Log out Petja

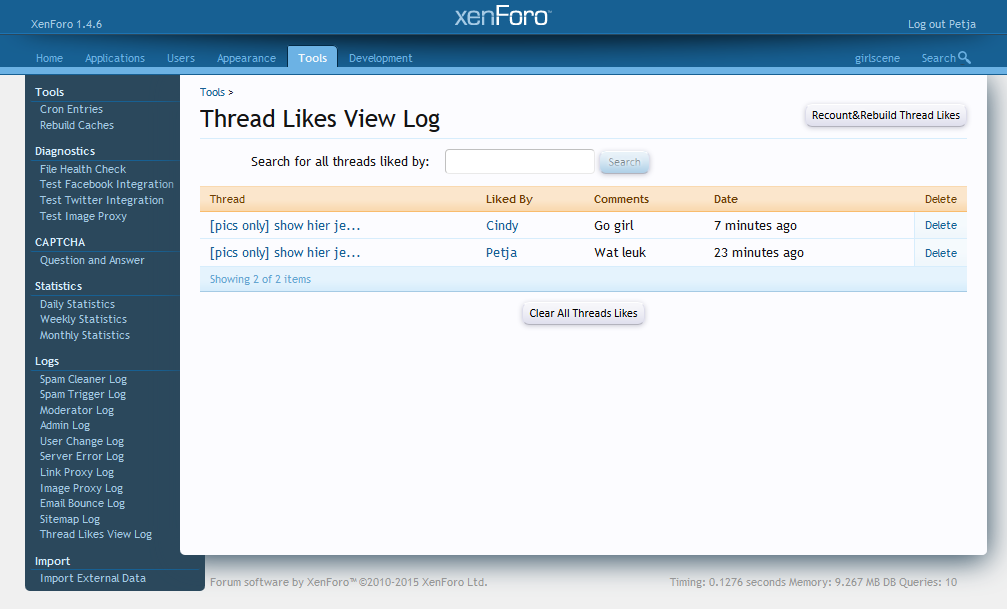[941, 24]
